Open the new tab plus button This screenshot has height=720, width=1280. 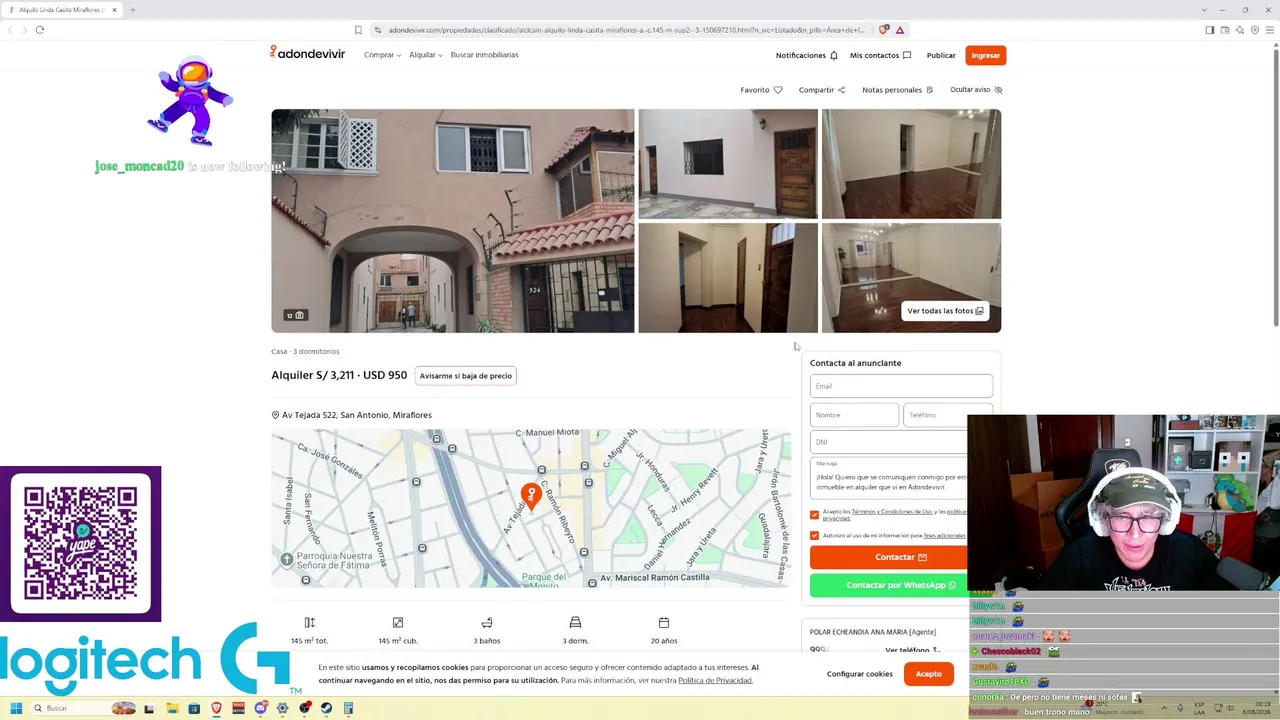[132, 10]
